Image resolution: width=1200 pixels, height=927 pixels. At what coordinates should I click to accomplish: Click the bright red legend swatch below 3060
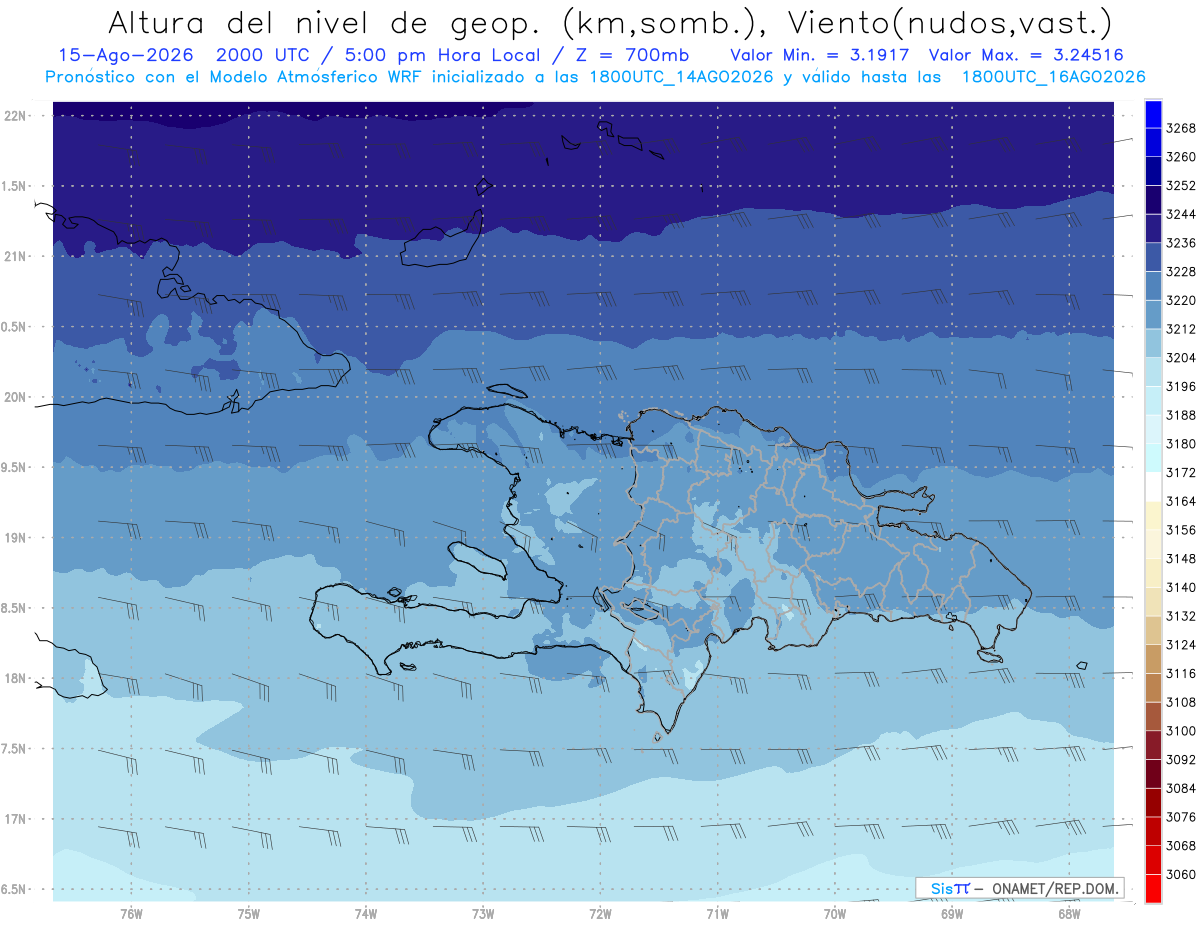(x=1153, y=888)
